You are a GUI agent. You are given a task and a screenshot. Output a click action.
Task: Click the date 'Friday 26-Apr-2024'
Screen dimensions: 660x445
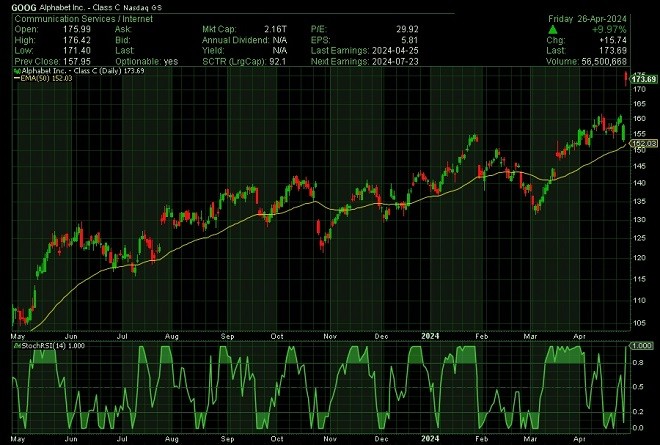587,19
